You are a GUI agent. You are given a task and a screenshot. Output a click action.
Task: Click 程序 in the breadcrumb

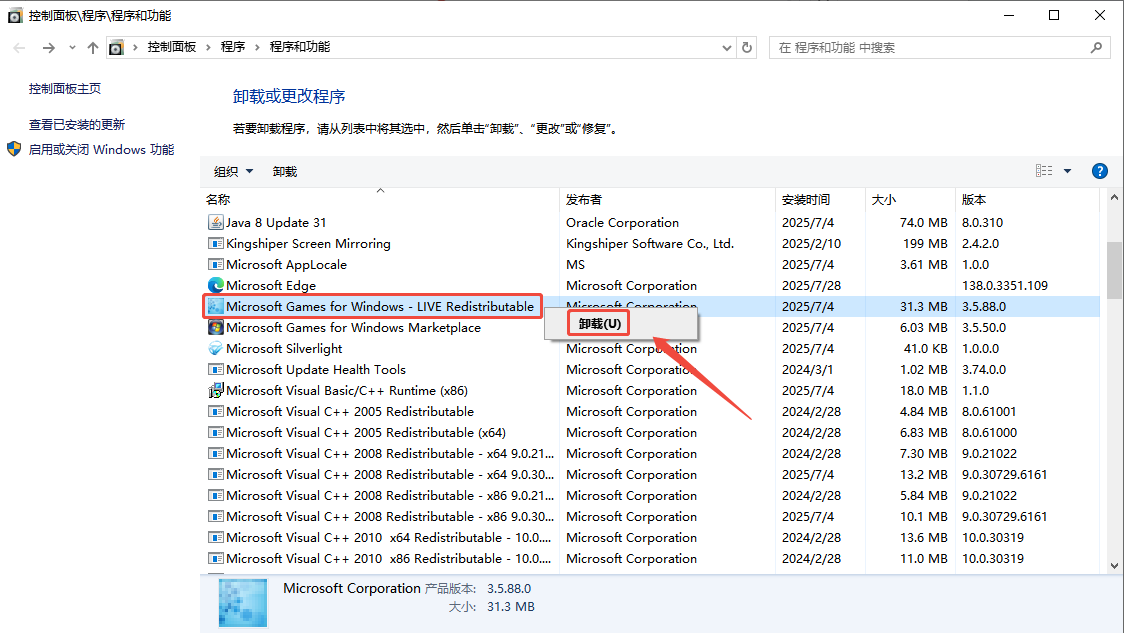click(233, 47)
